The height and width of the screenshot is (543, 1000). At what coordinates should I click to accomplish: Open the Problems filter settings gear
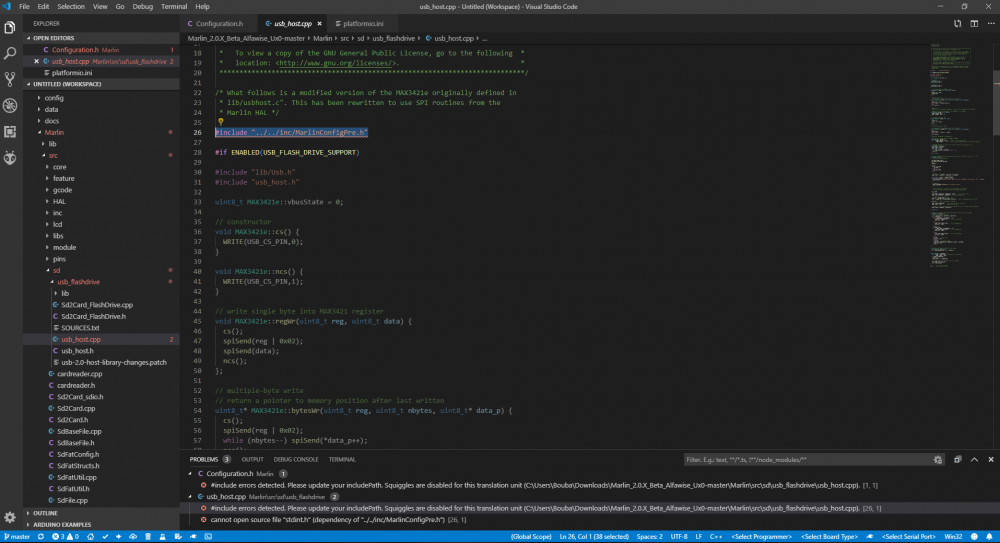938,459
